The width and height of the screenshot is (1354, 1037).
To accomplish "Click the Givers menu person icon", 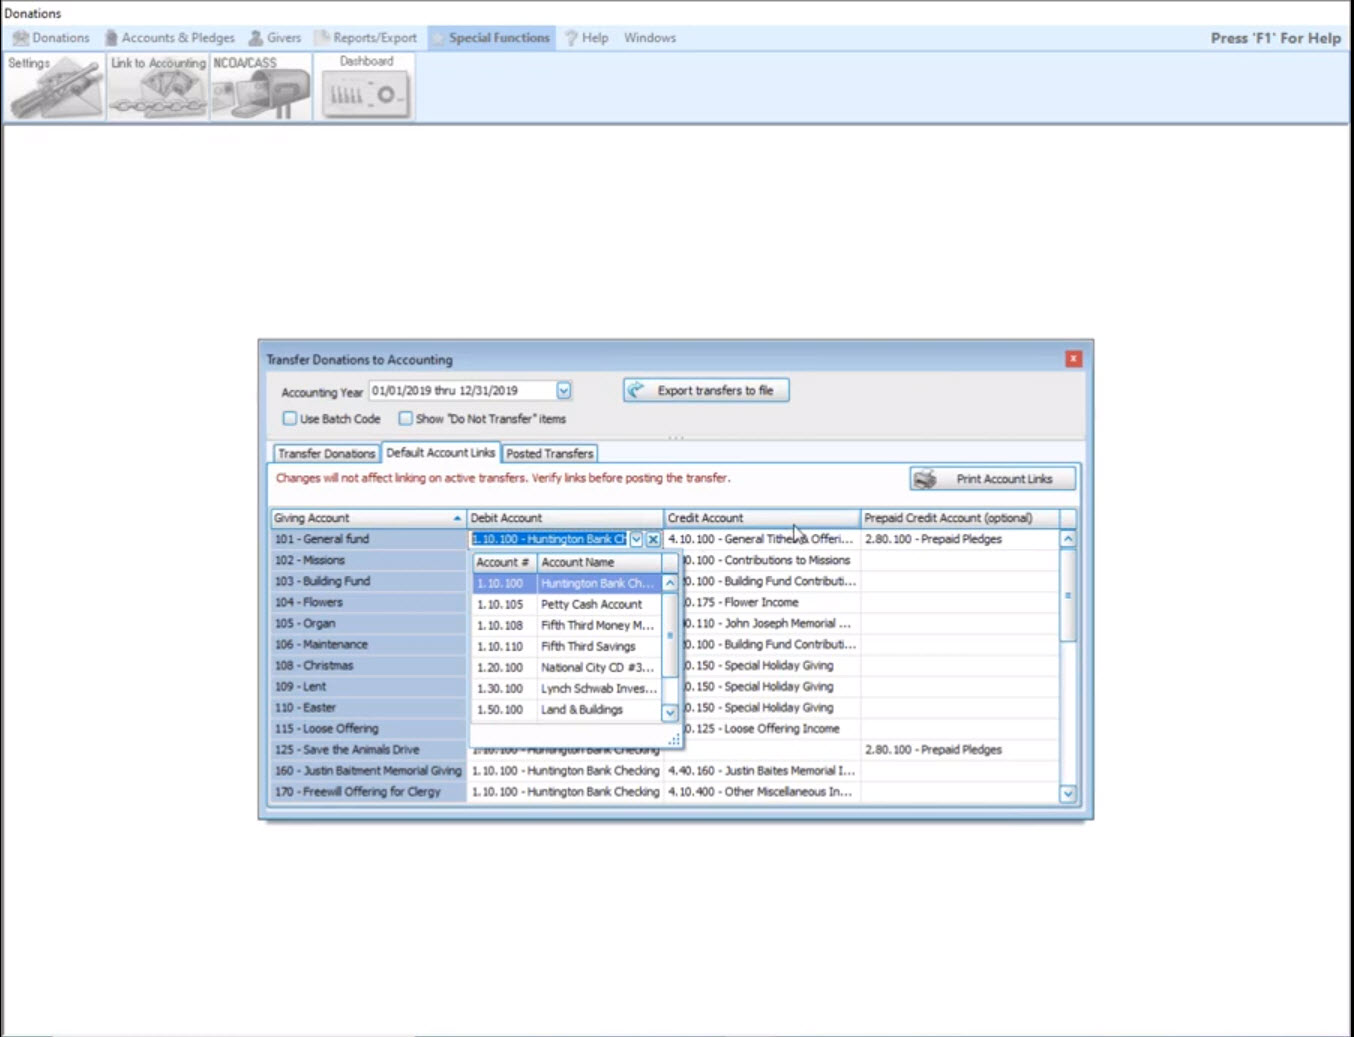I will tap(257, 37).
